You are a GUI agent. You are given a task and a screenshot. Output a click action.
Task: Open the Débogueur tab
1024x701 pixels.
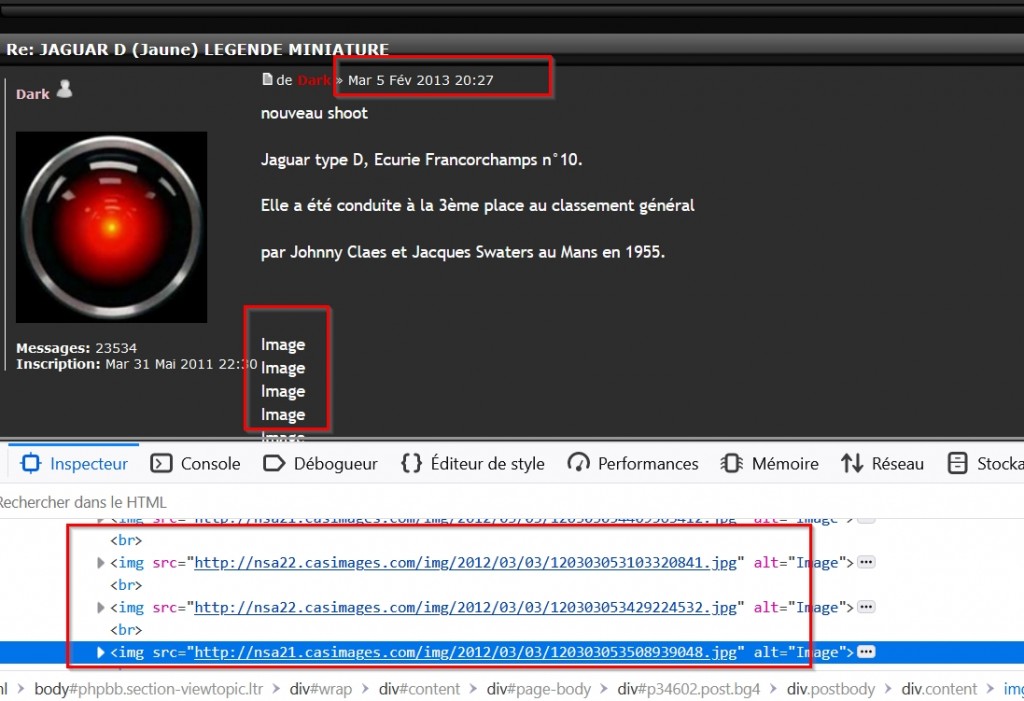[x=320, y=463]
